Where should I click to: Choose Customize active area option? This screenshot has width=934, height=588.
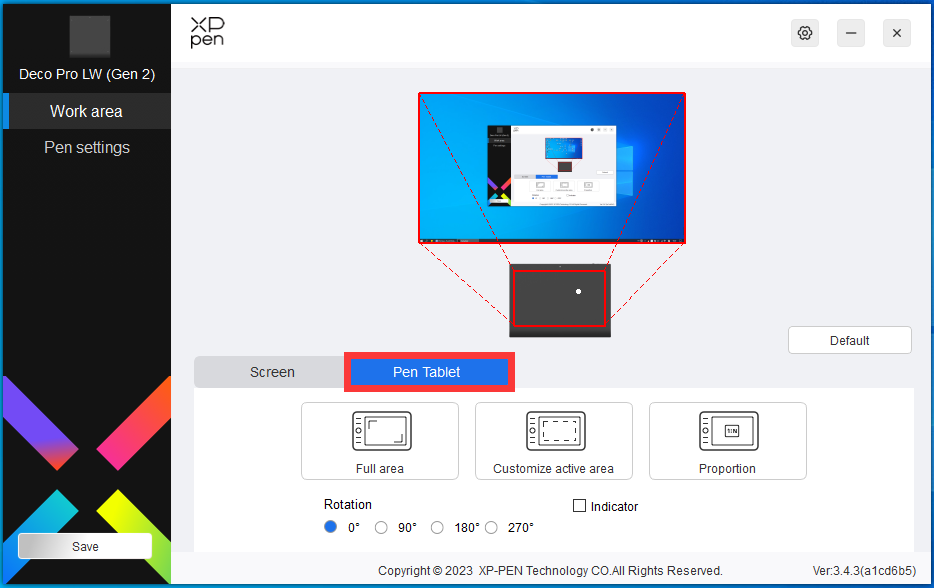pos(554,441)
